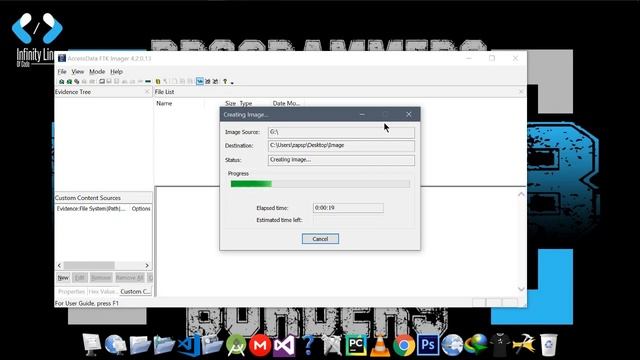The height and width of the screenshot is (360, 640).
Task: Launch Visual Studio Code from the dock
Action: (x=188, y=345)
